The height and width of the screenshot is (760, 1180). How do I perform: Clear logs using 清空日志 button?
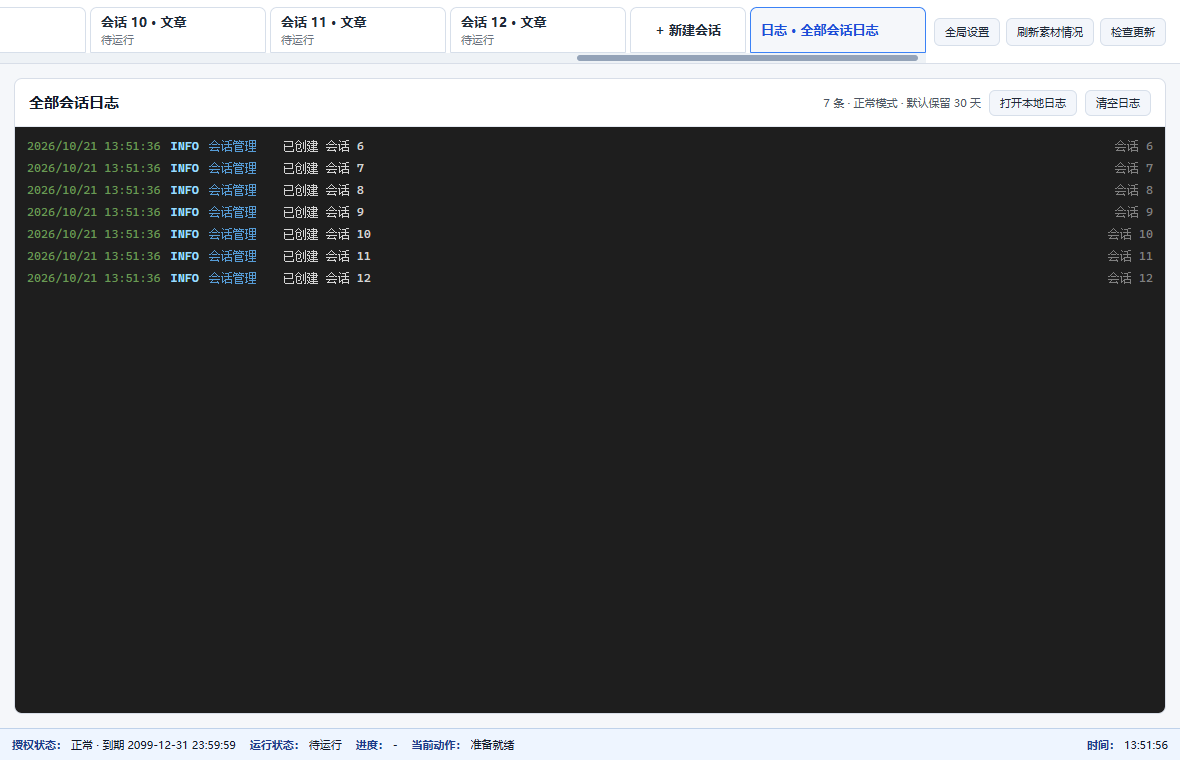click(1118, 103)
